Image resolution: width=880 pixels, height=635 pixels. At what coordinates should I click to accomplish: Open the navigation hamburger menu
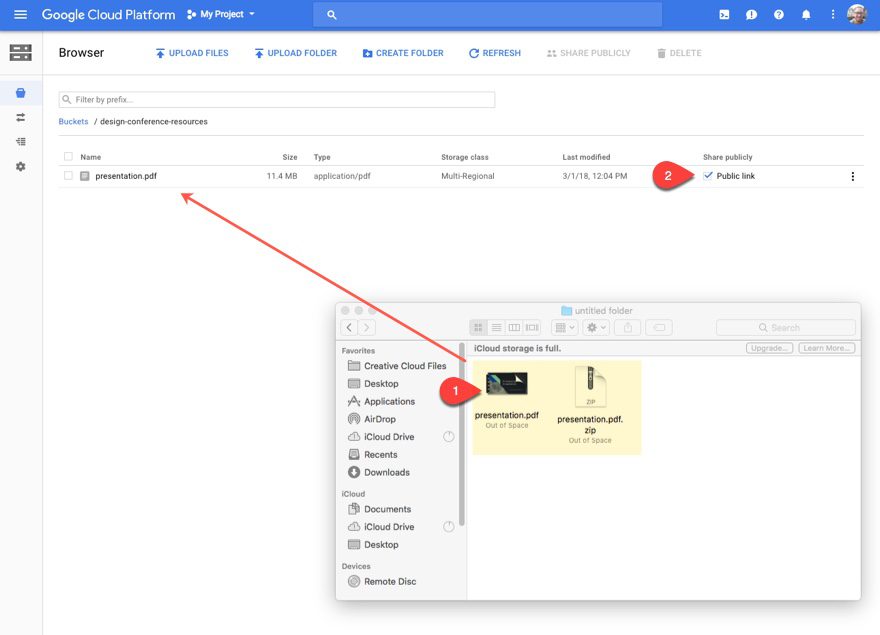tap(20, 14)
